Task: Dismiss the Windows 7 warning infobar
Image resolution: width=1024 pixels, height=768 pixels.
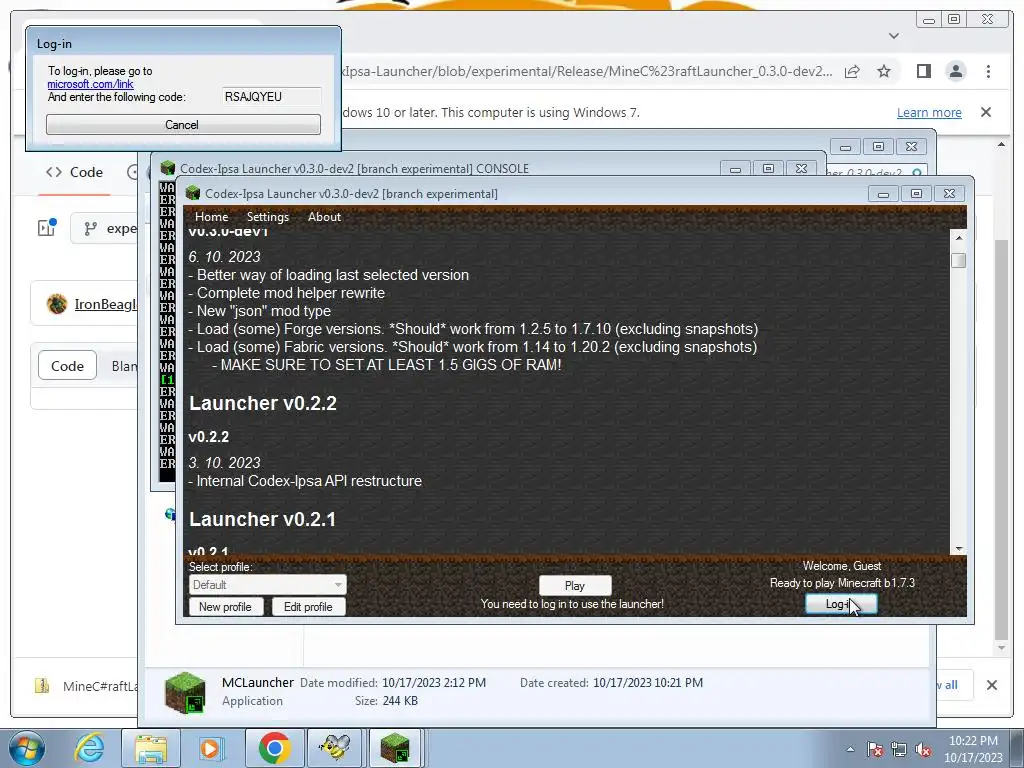Action: pos(986,112)
